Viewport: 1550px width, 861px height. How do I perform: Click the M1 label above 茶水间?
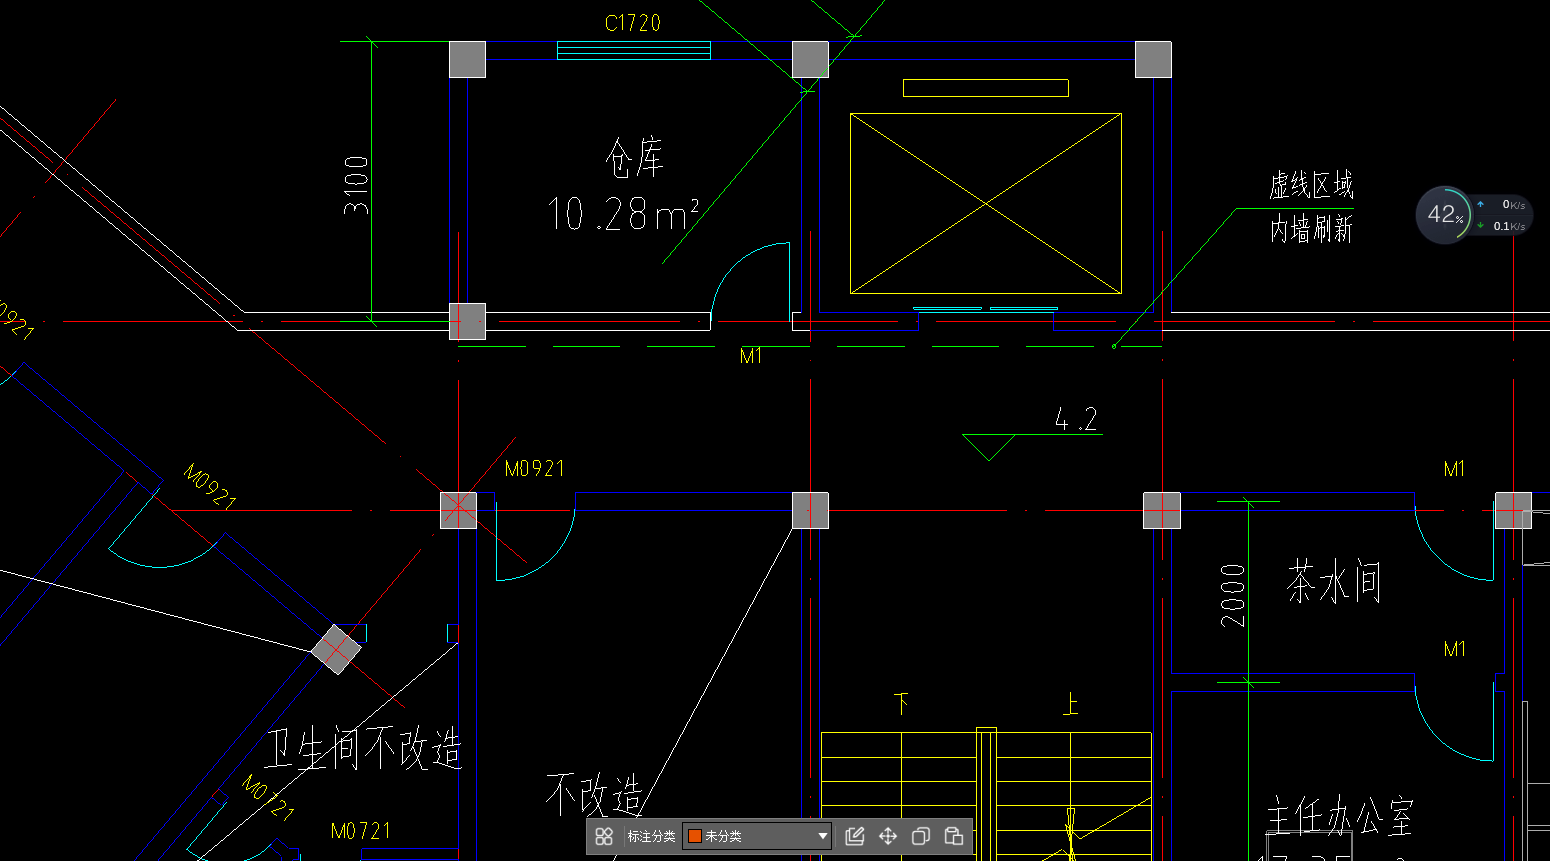pos(1455,469)
